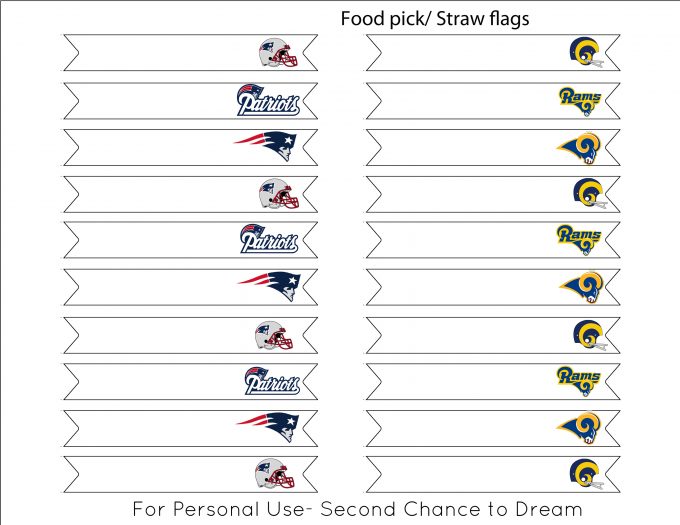Select the Patriots head logo in the sixth left flag

(x=269, y=286)
